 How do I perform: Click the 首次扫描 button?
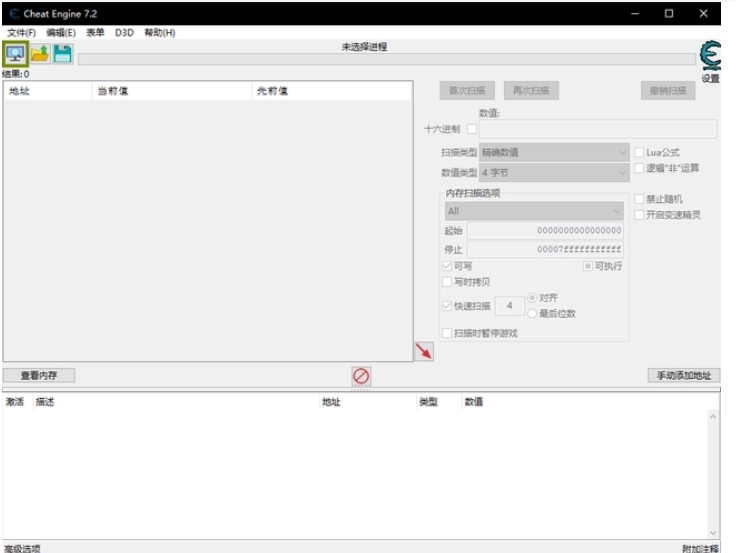467,91
